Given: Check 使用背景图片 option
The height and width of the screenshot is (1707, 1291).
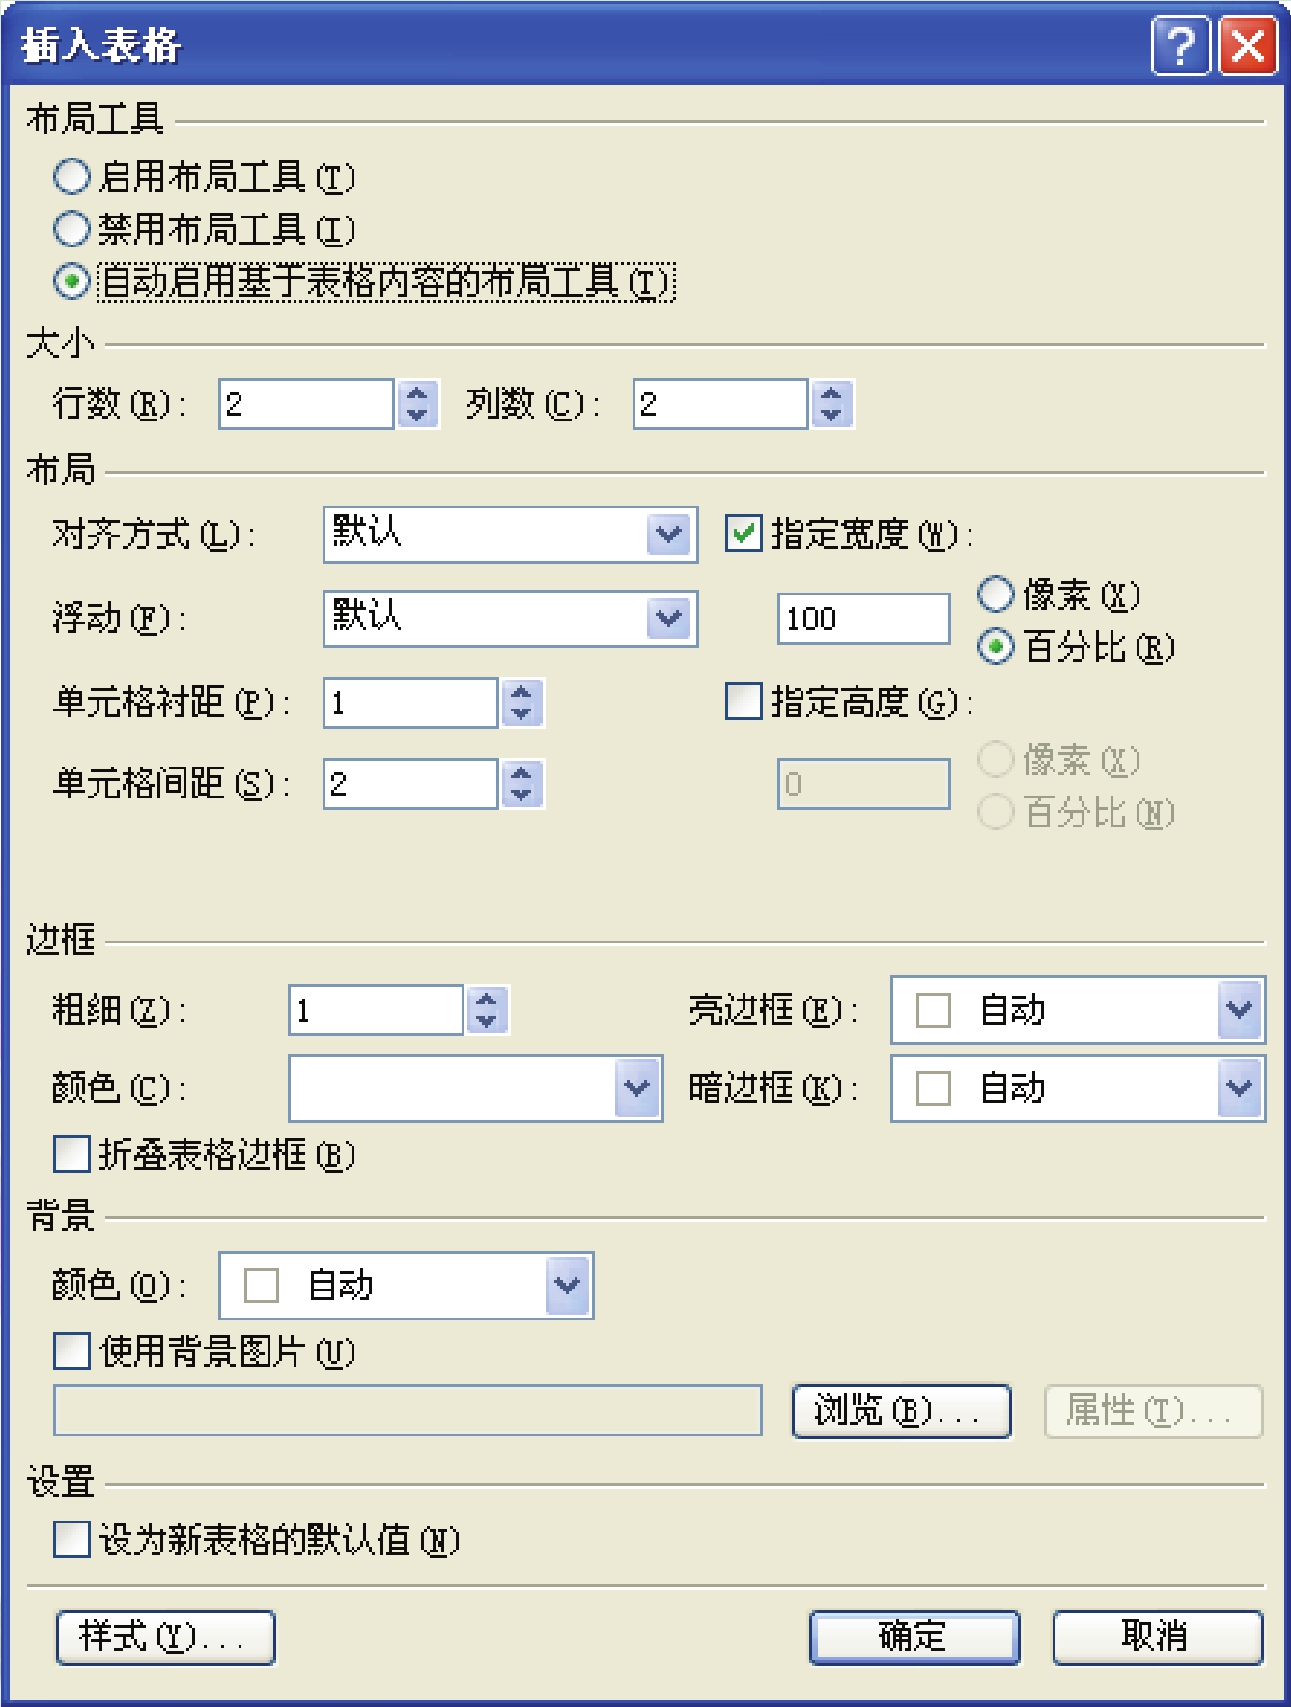Looking at the screenshot, I should [x=71, y=1351].
